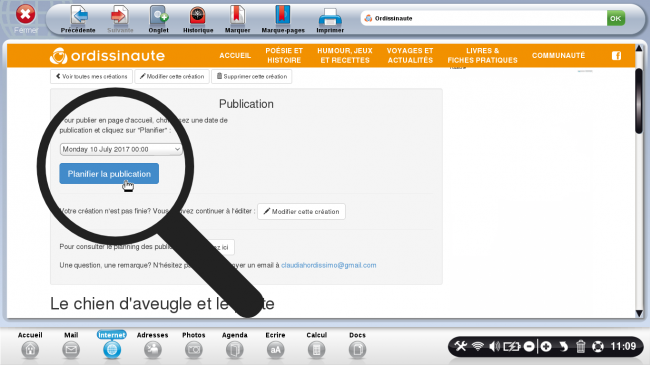Click the zoom out minus icon
The height and width of the screenshot is (365, 650).
pyautogui.click(x=529, y=346)
